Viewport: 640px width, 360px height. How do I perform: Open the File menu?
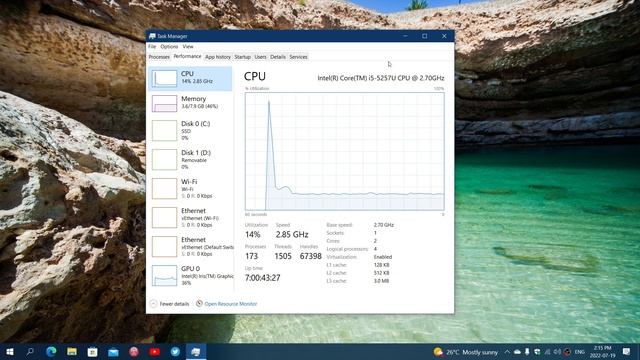(x=152, y=47)
